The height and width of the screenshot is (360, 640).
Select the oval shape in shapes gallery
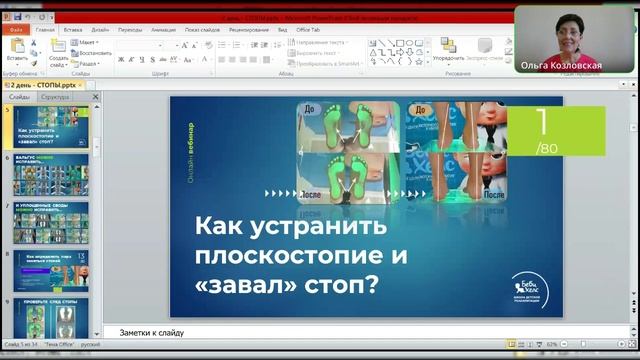pyautogui.click(x=409, y=43)
